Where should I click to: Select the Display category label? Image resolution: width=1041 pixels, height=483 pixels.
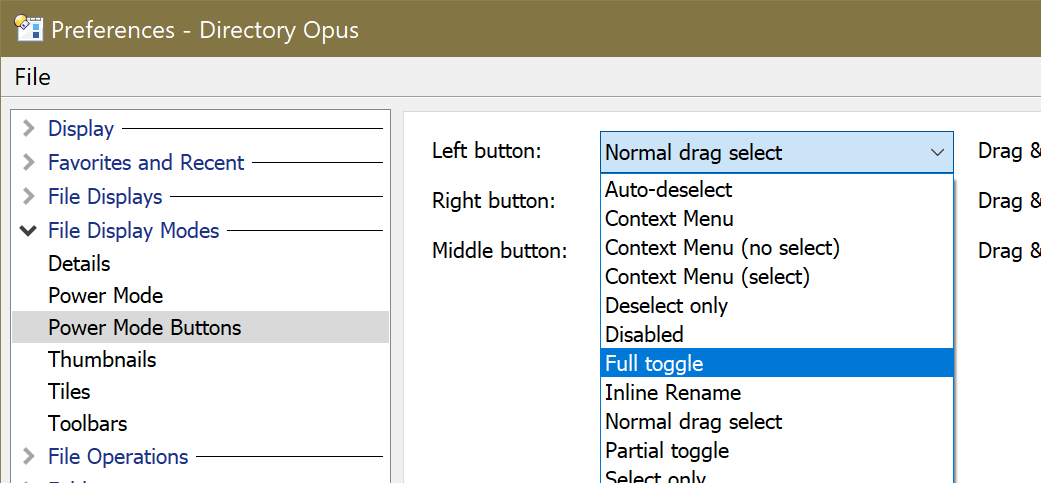pos(81,128)
